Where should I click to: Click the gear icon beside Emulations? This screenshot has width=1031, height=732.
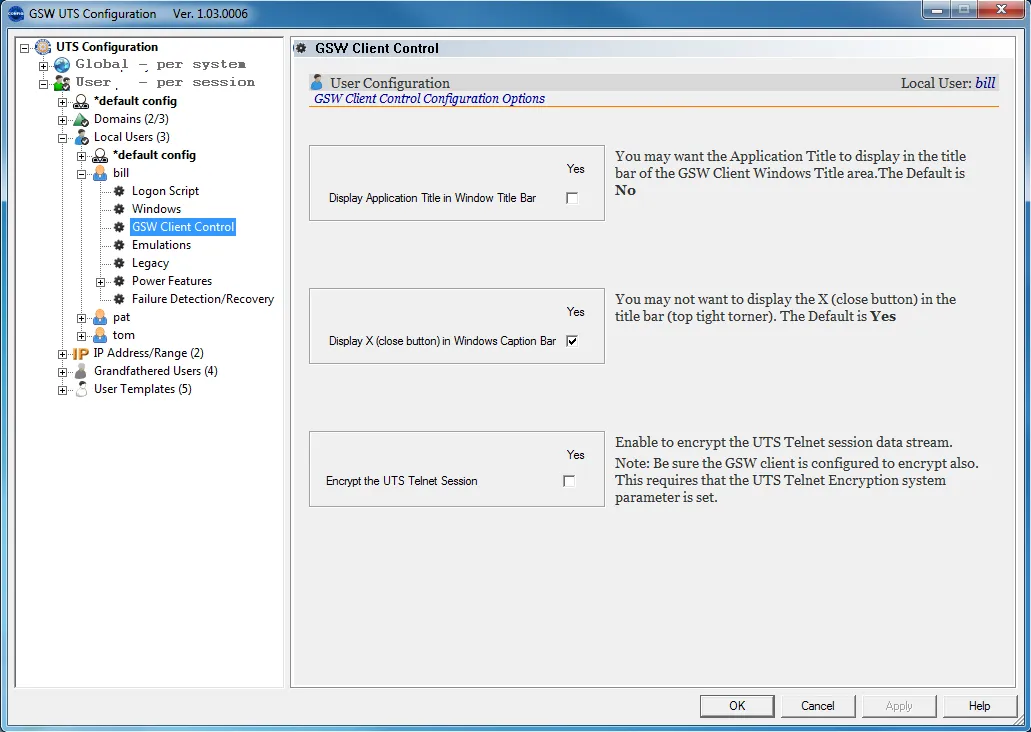(x=119, y=245)
